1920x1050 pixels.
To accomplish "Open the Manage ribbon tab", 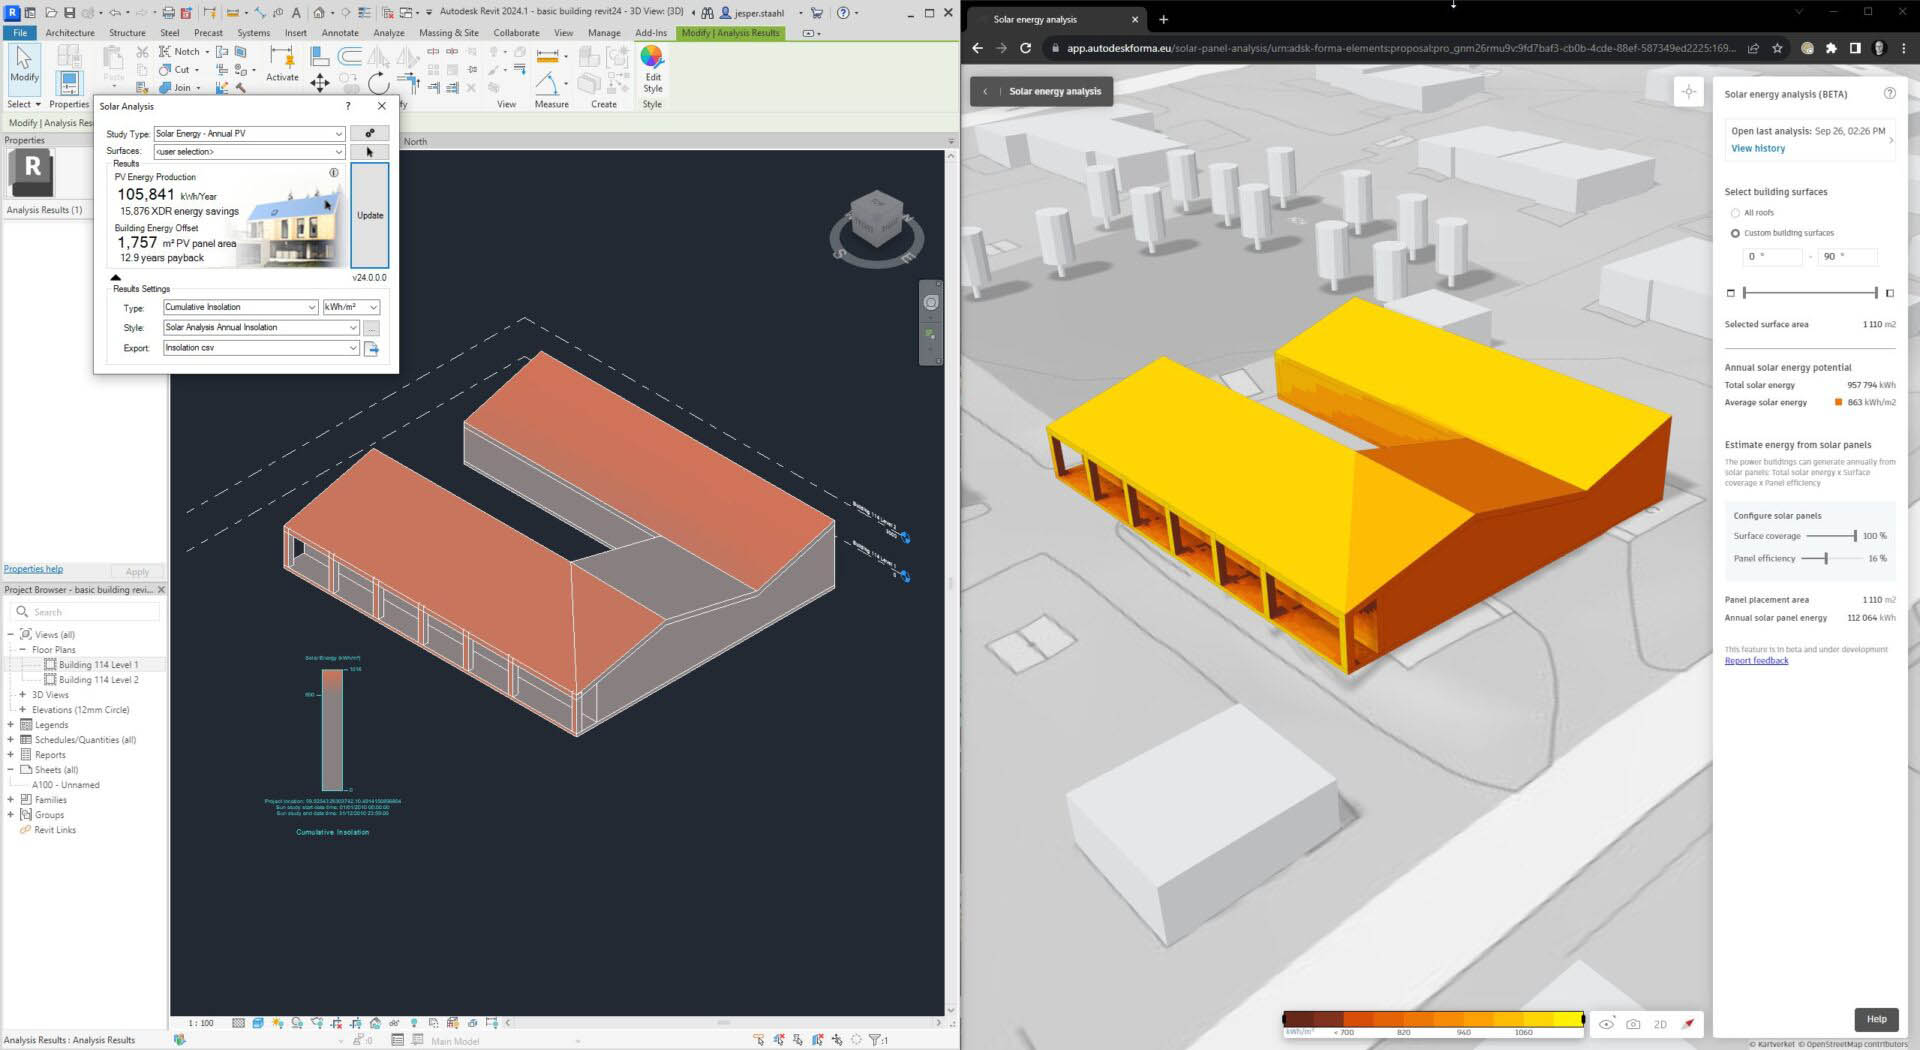I will click(x=604, y=32).
